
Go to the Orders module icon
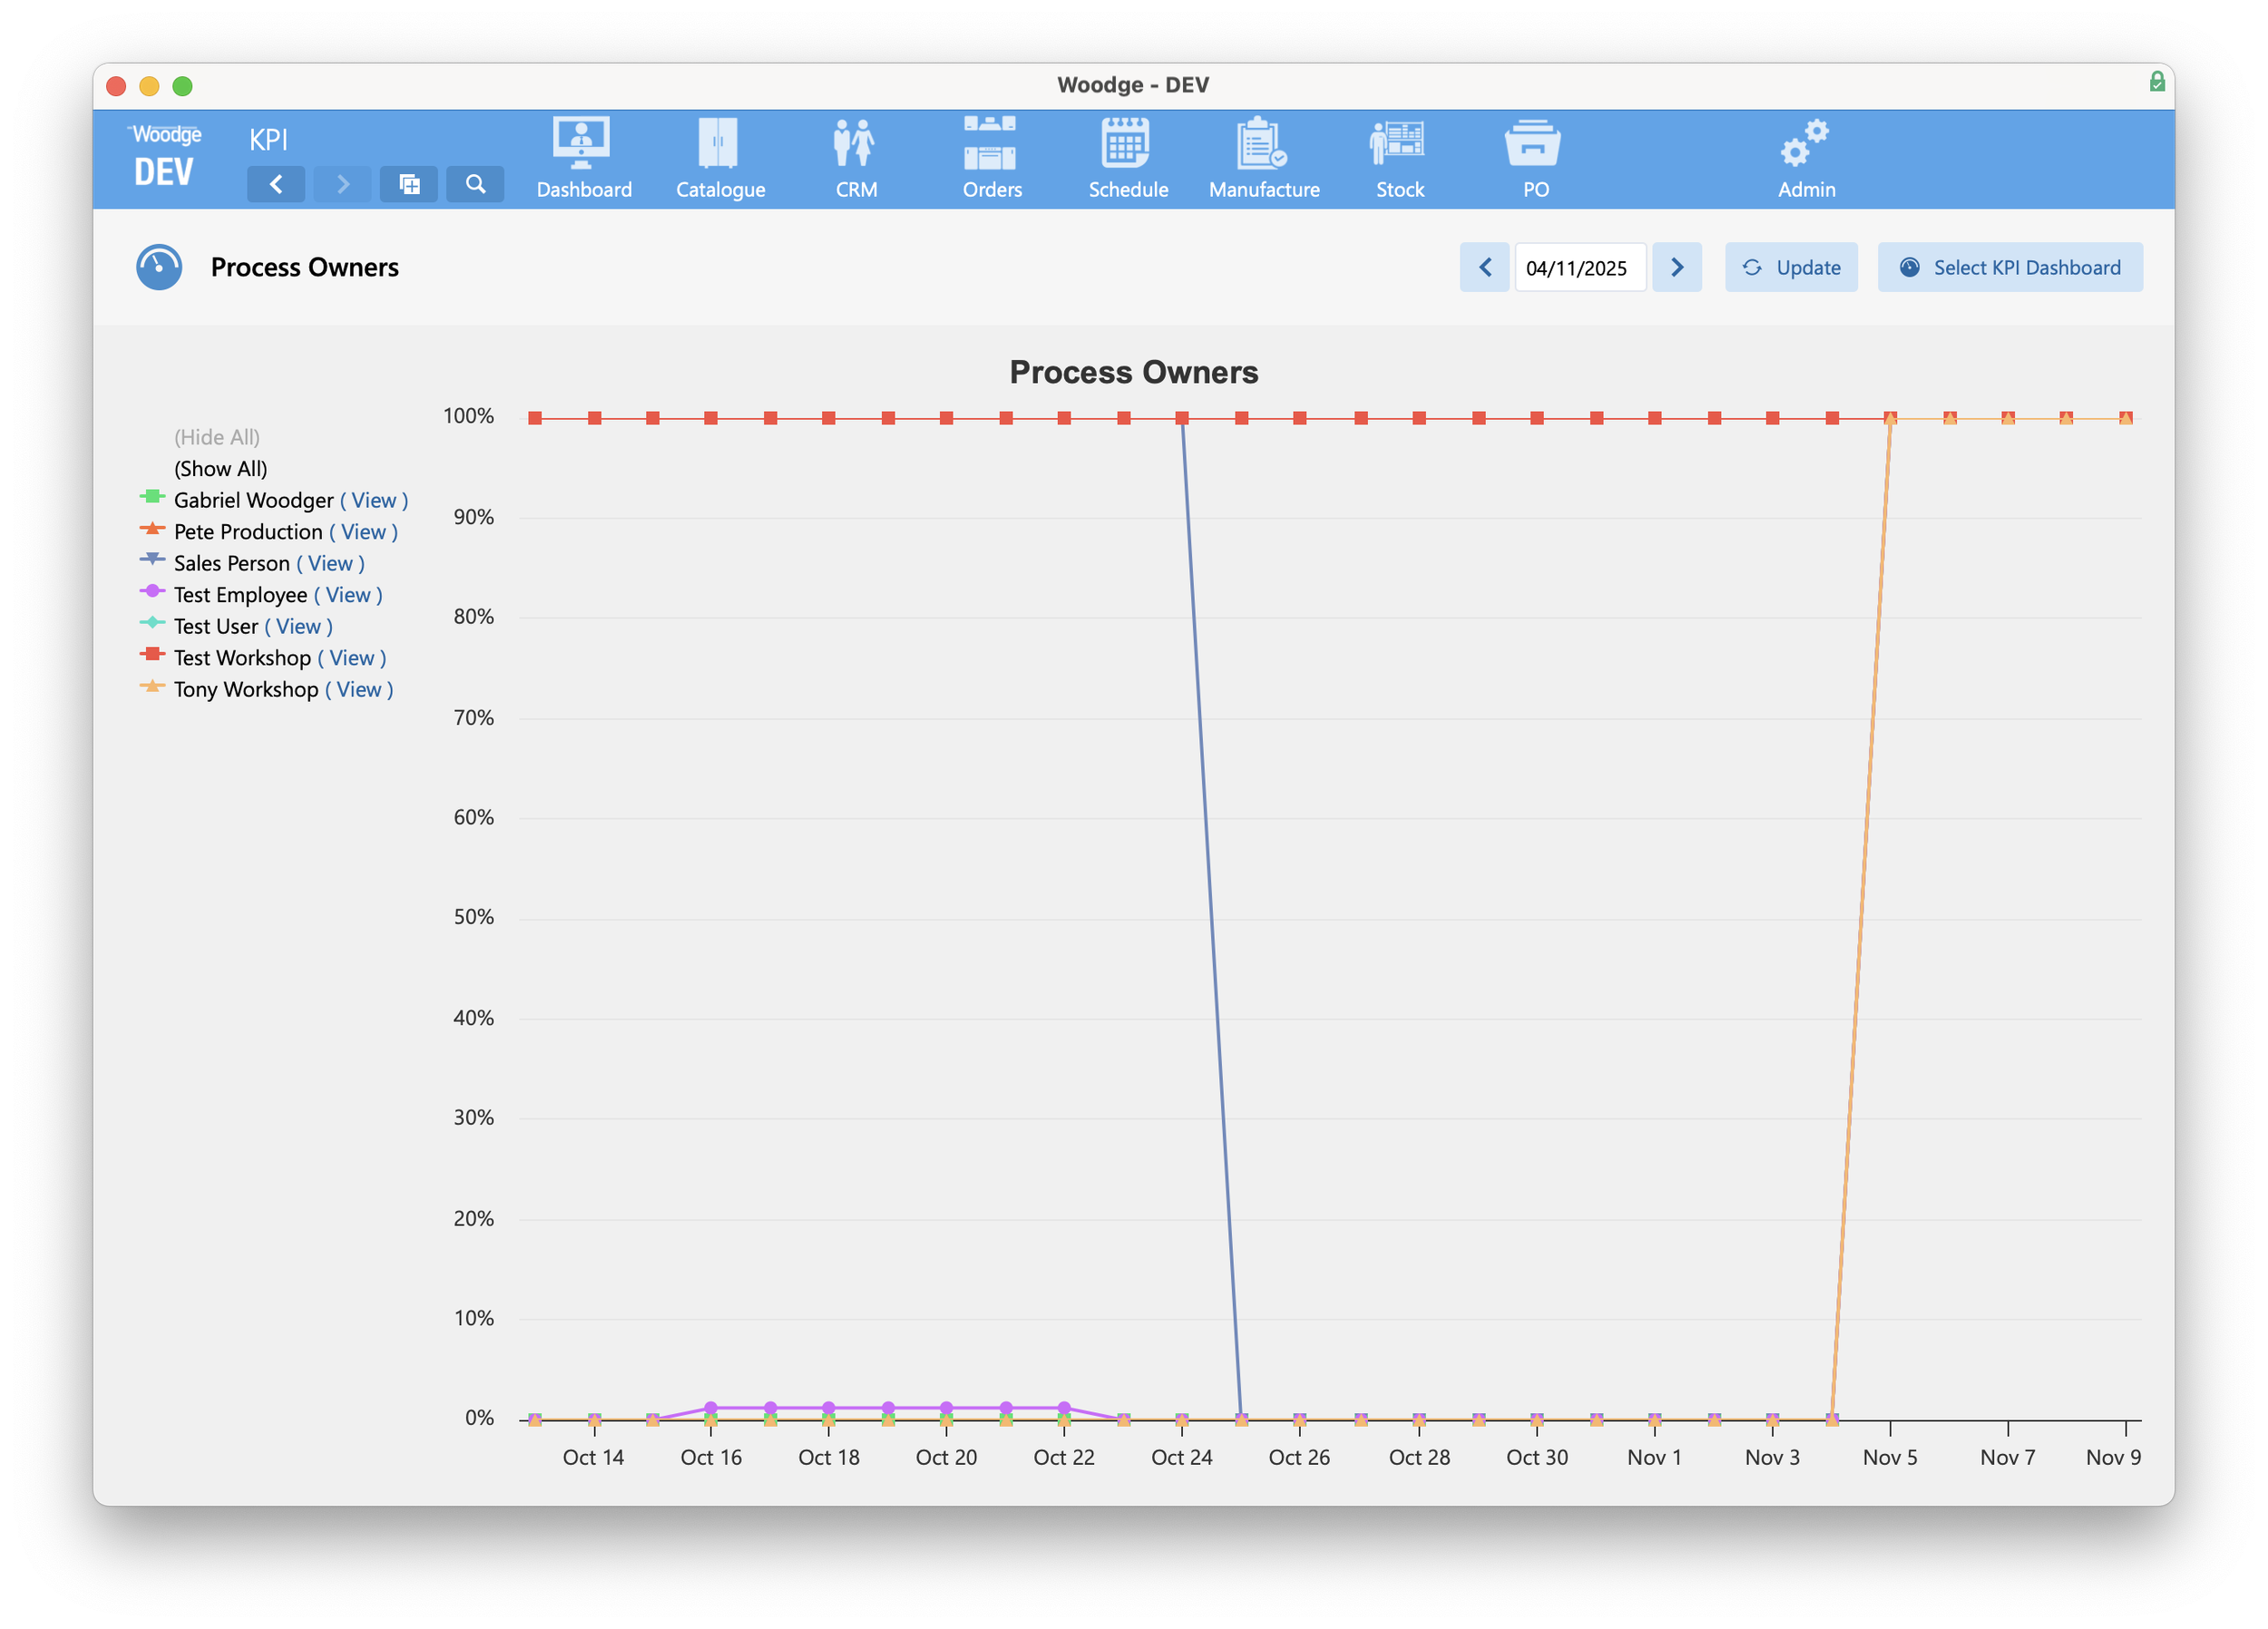click(x=991, y=143)
